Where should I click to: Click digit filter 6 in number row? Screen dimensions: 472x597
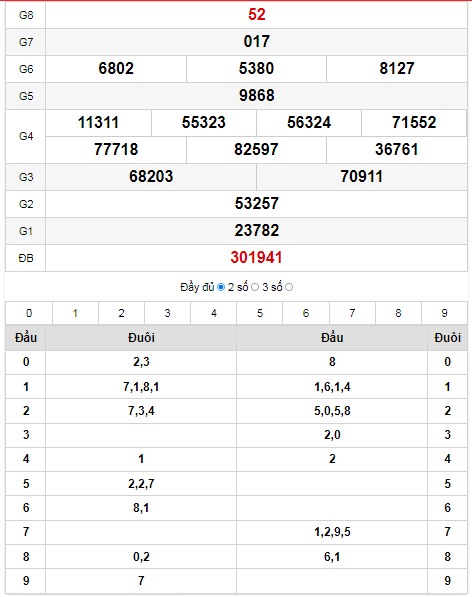pyautogui.click(x=306, y=313)
